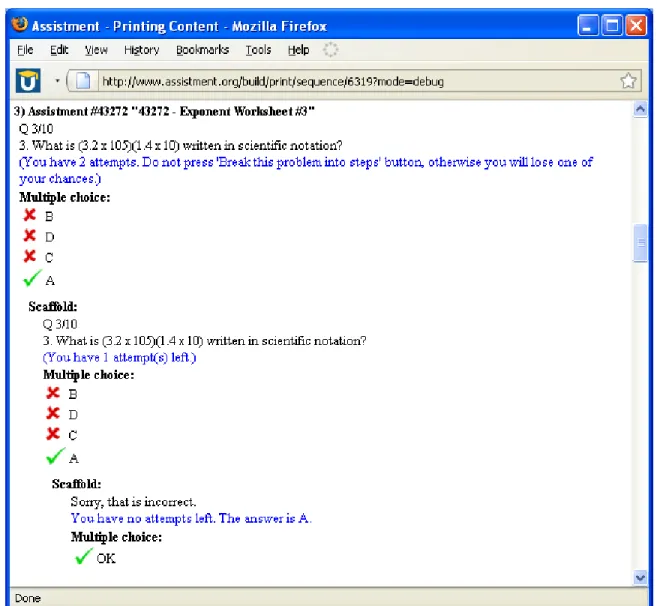
Task: Click the scrollbar down arrow
Action: pos(640,578)
